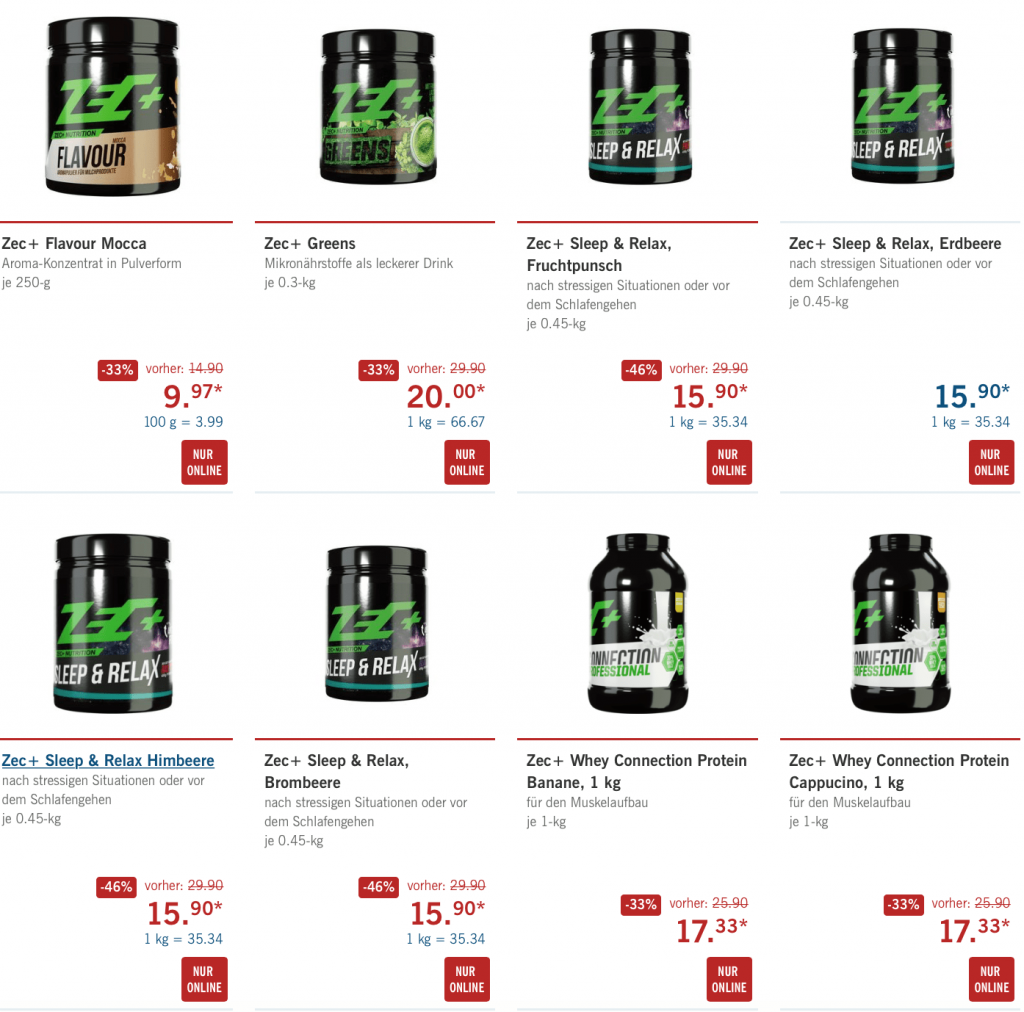Click the NUR ONLINE badge under Flavour Mocca

(x=204, y=462)
